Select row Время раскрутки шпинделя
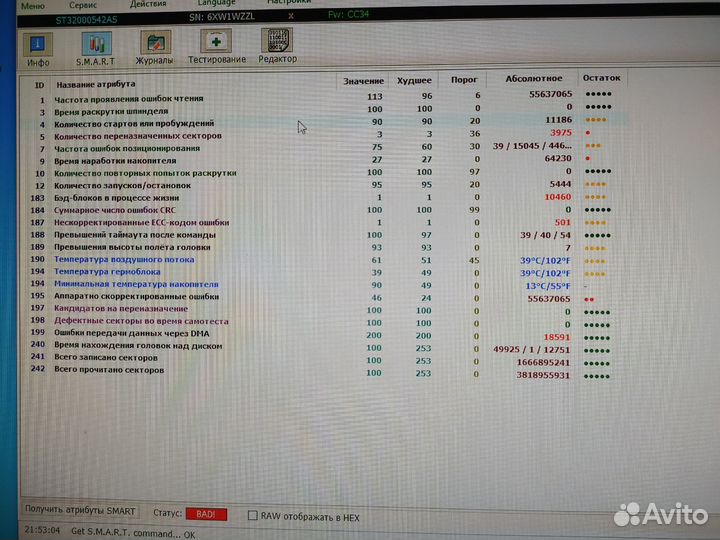 coord(324,109)
